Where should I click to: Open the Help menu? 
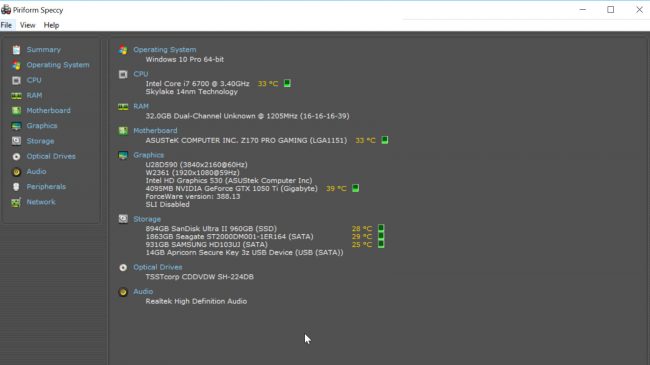click(x=51, y=25)
